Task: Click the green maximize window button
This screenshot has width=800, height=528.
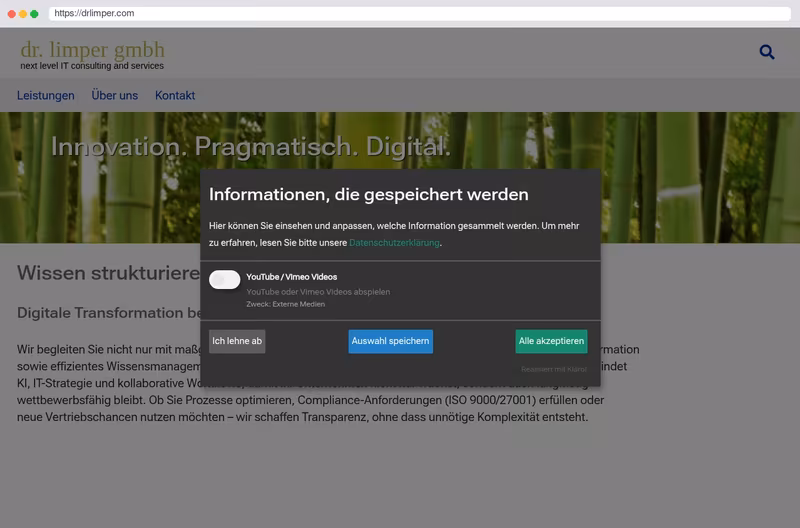Action: 34,14
